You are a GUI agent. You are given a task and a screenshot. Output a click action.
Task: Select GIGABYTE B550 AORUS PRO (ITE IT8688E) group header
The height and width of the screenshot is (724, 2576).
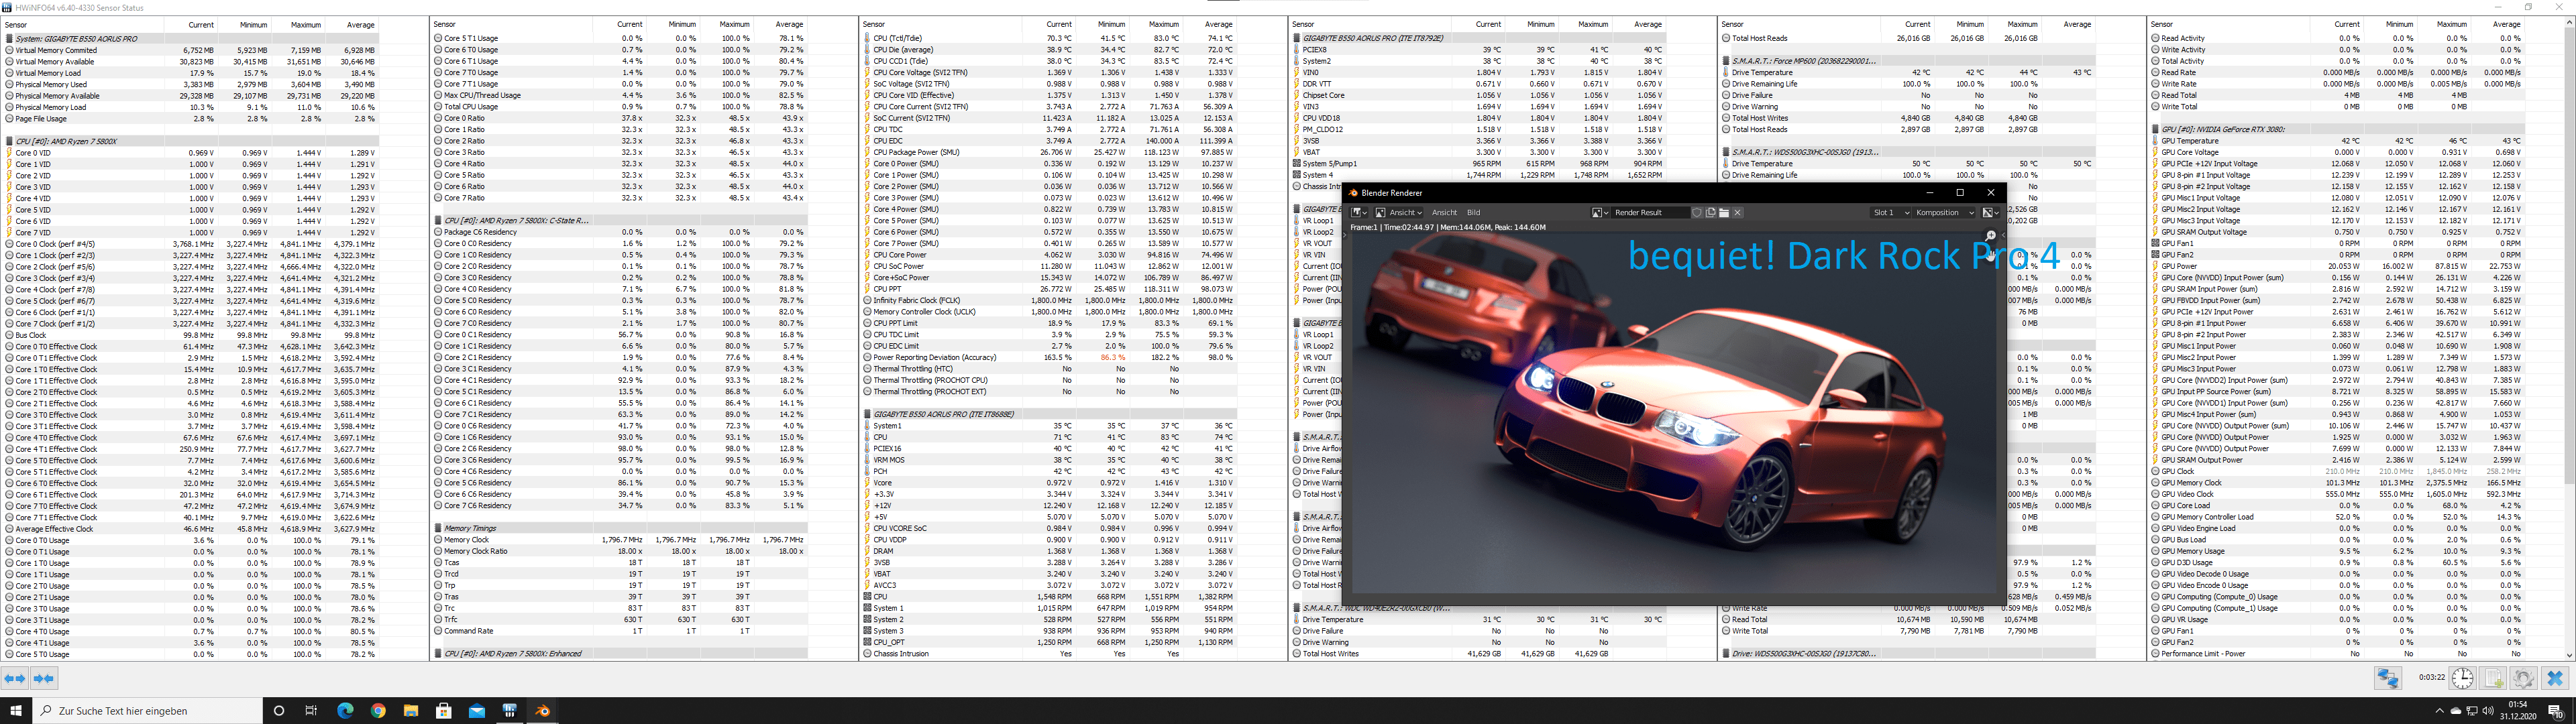(x=1050, y=414)
